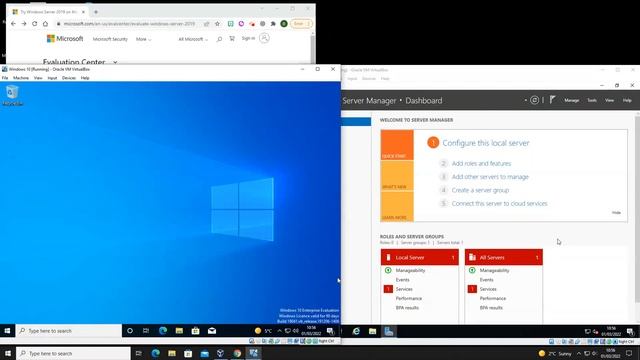Open the Local Server tile header
640x360 pixels.
click(x=420, y=257)
